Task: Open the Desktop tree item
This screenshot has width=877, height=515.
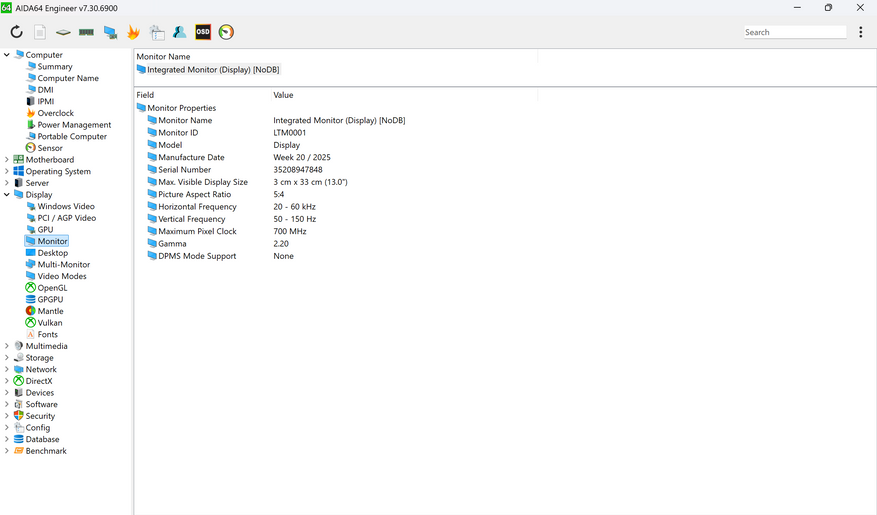Action: pos(53,253)
